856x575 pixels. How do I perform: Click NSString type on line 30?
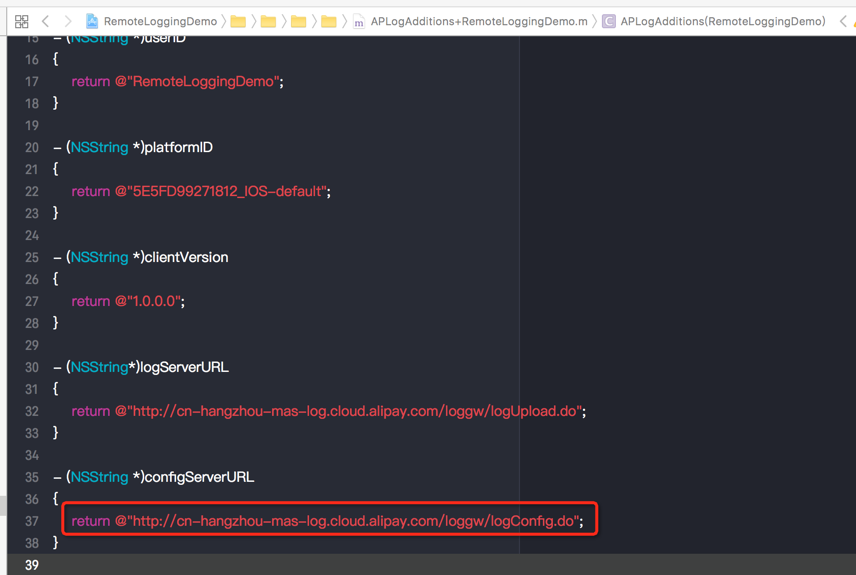tap(99, 367)
